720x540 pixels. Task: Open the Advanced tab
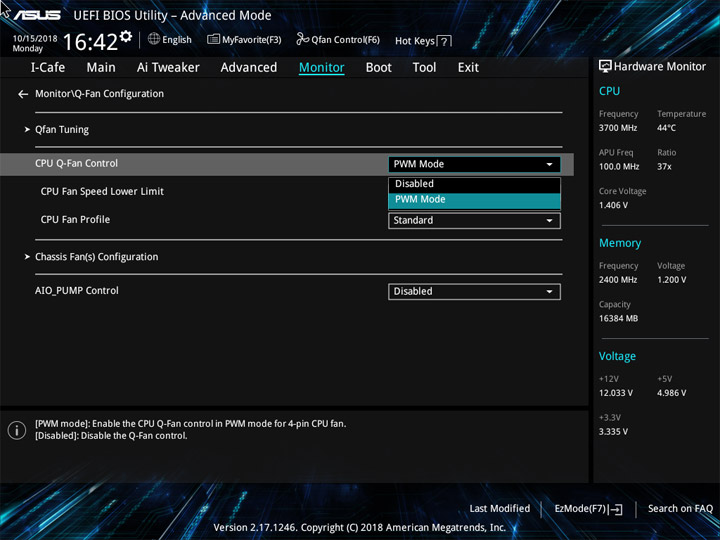click(249, 68)
